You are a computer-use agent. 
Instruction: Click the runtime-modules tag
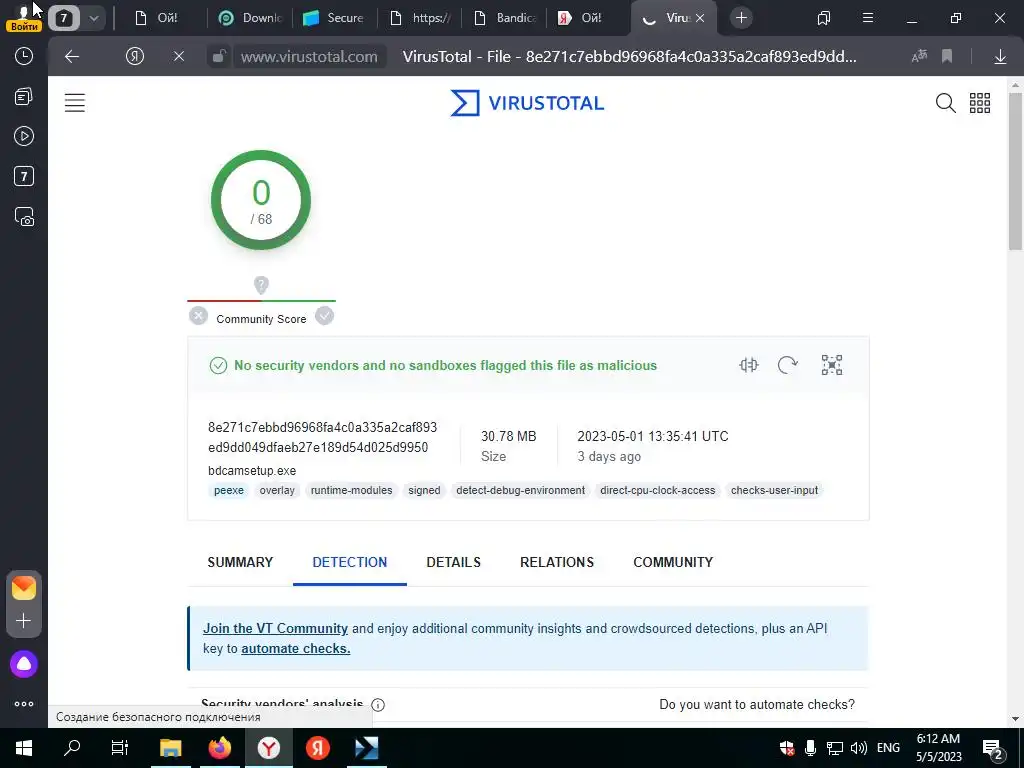(x=351, y=490)
